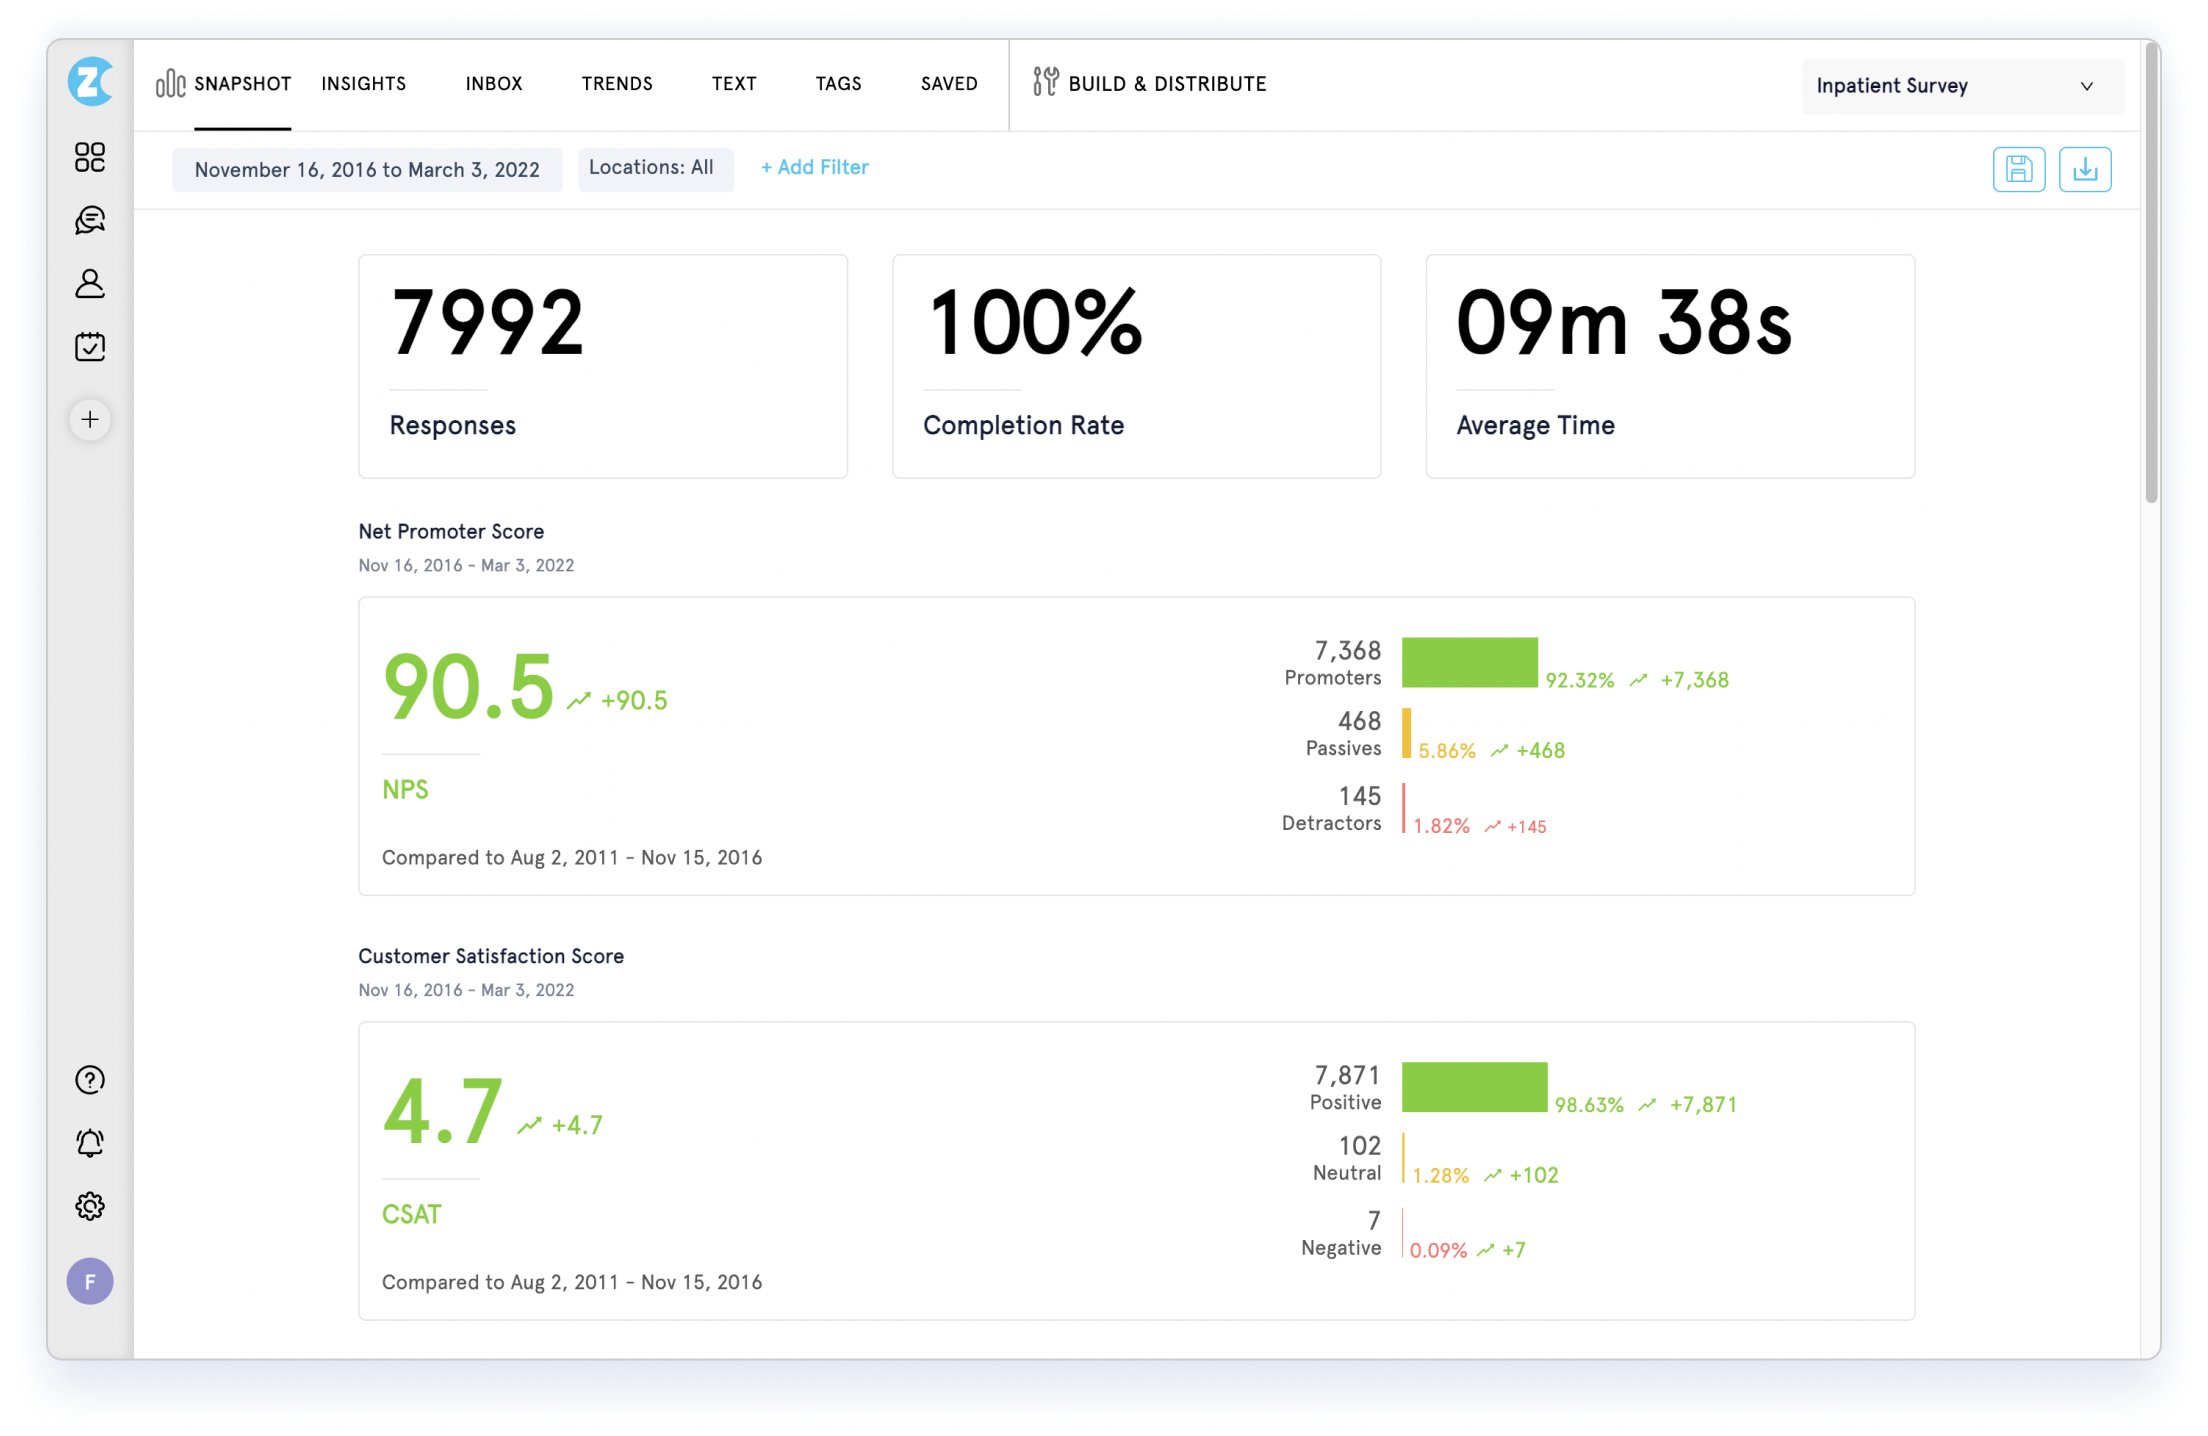
Task: Click the Build & Distribute tools icon
Action: tap(1045, 82)
